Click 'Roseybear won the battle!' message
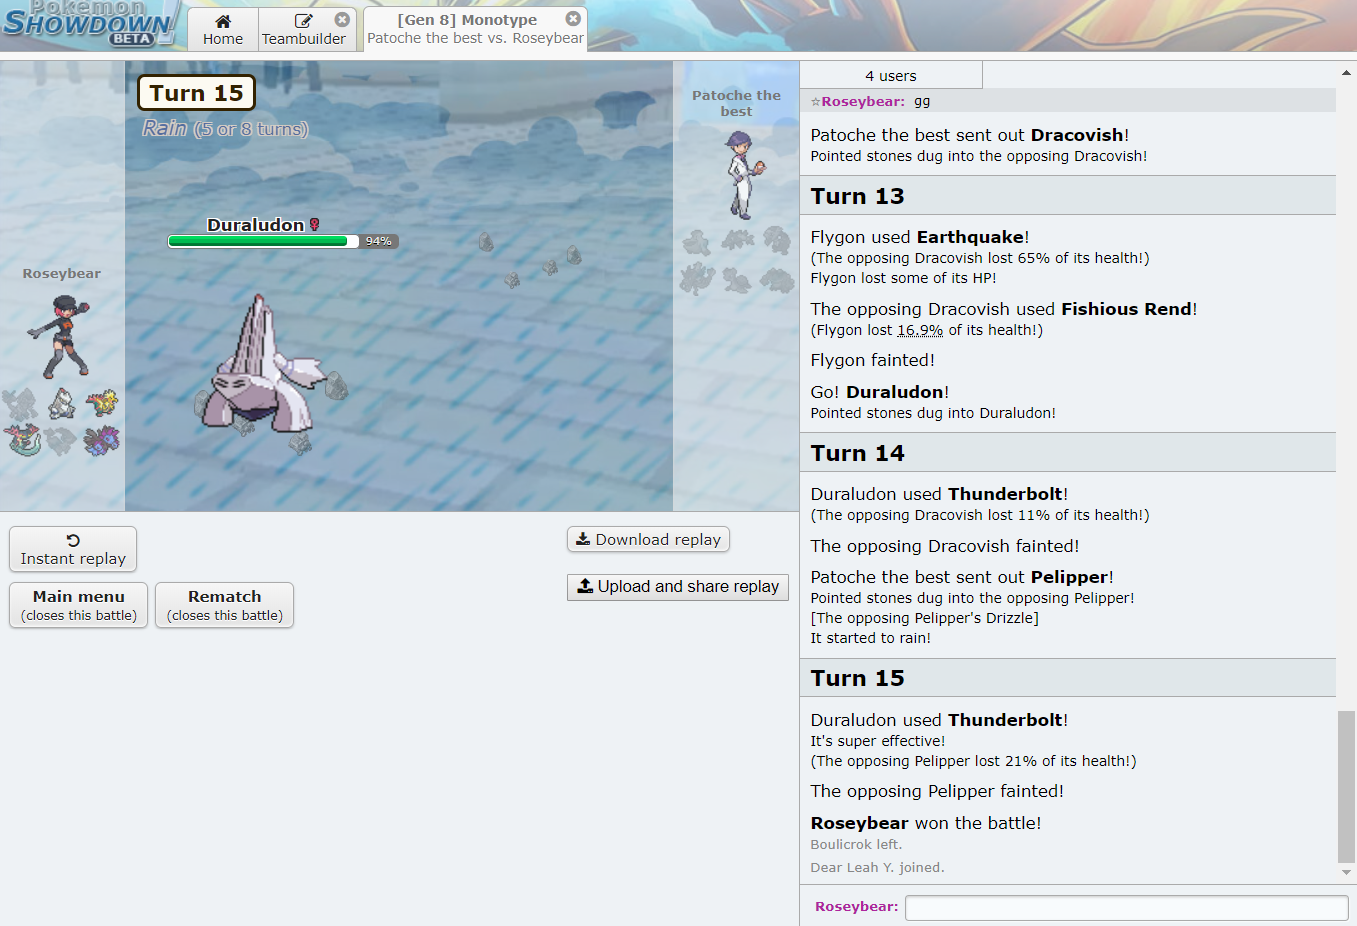The height and width of the screenshot is (926, 1357). pos(925,823)
